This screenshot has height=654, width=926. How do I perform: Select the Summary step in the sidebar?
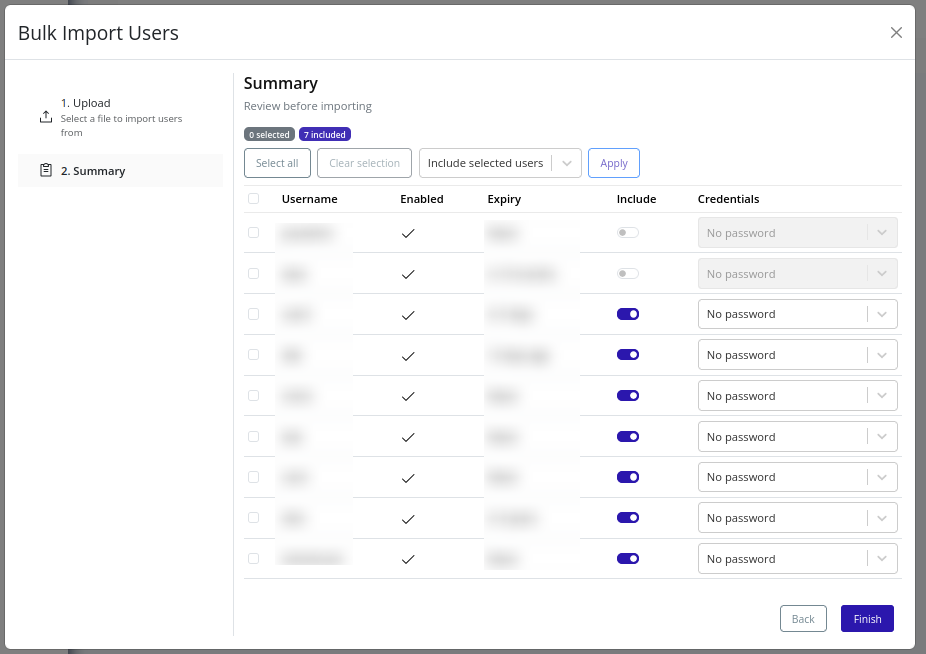(95, 170)
